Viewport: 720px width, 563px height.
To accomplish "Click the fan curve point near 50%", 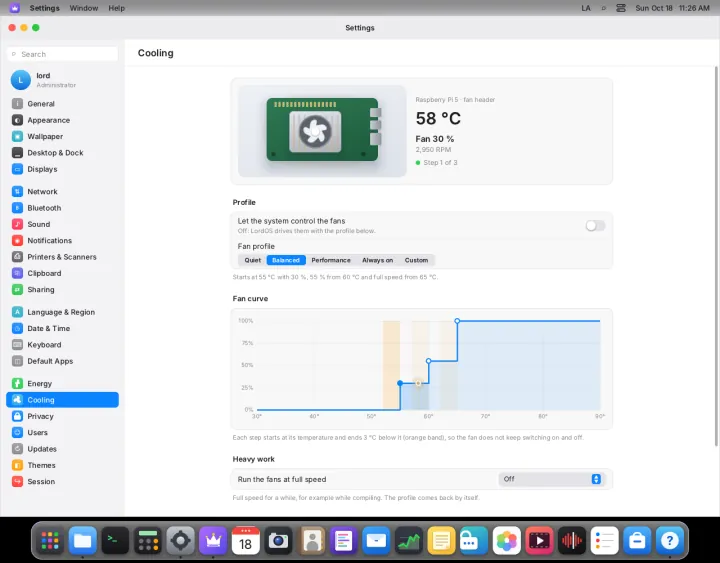I will [428, 361].
